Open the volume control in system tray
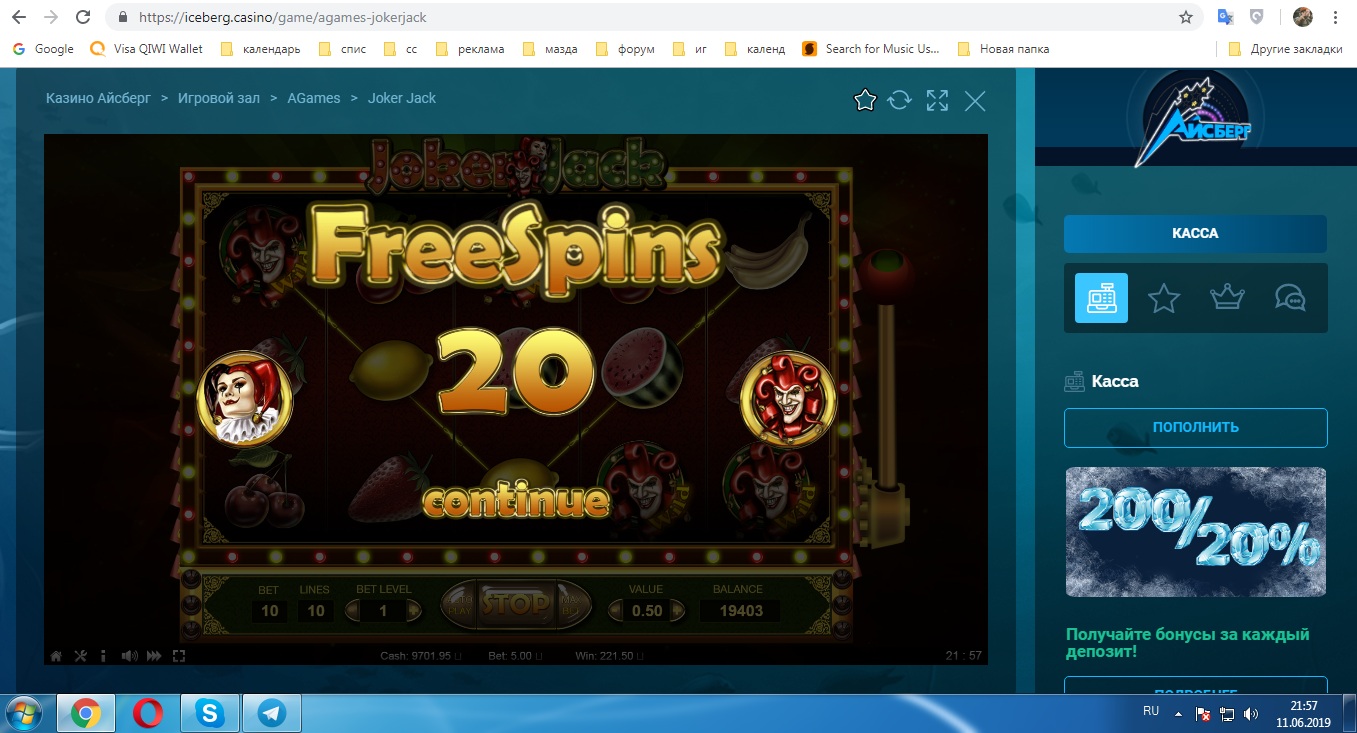 click(1250, 715)
